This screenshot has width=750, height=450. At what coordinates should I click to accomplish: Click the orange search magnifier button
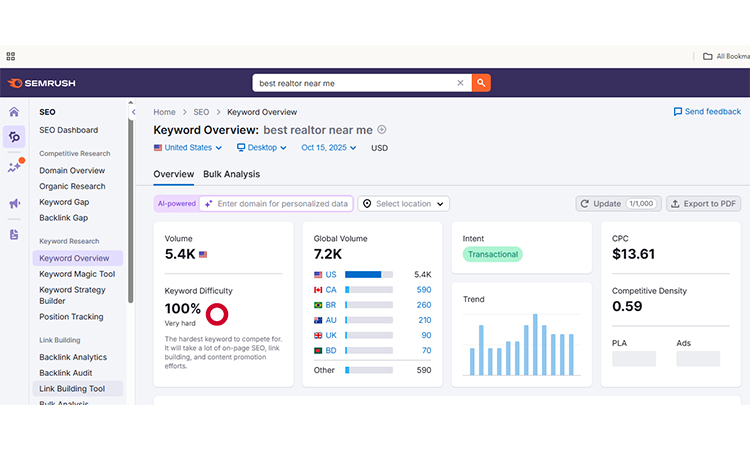(481, 83)
